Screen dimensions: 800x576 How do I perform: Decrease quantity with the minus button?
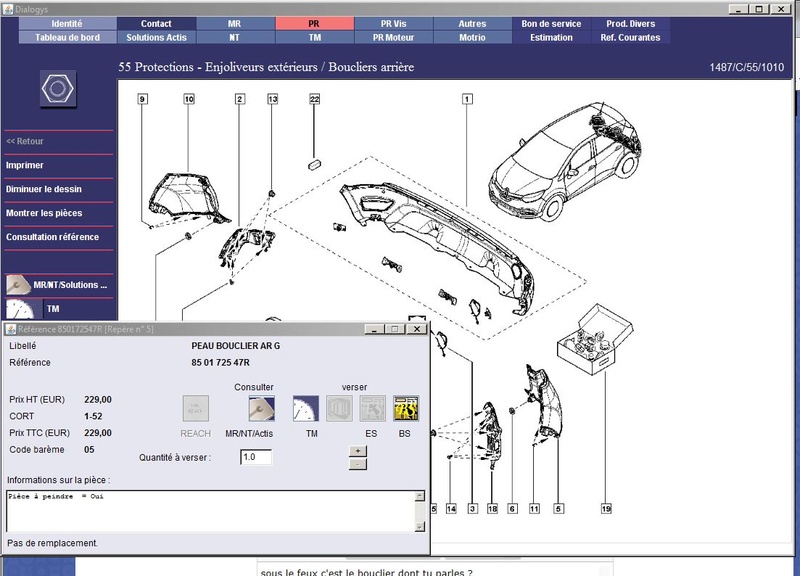pyautogui.click(x=358, y=464)
